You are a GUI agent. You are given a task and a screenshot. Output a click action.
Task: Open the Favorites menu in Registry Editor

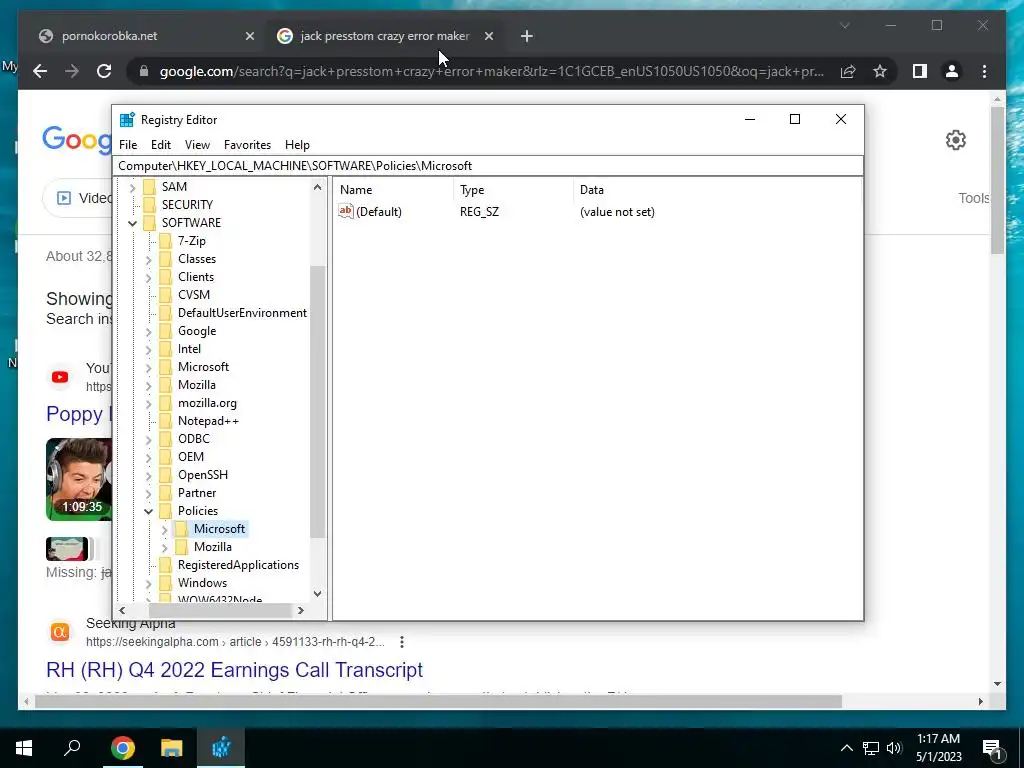247,145
